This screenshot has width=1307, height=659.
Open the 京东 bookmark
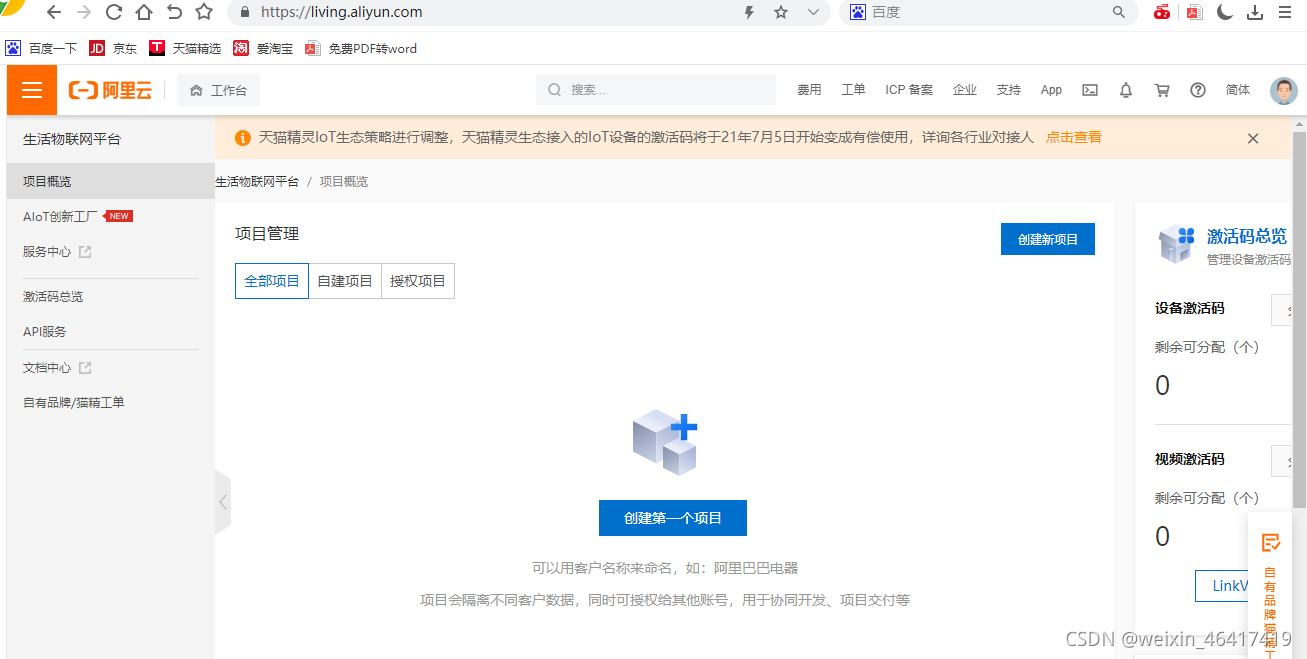(x=114, y=48)
